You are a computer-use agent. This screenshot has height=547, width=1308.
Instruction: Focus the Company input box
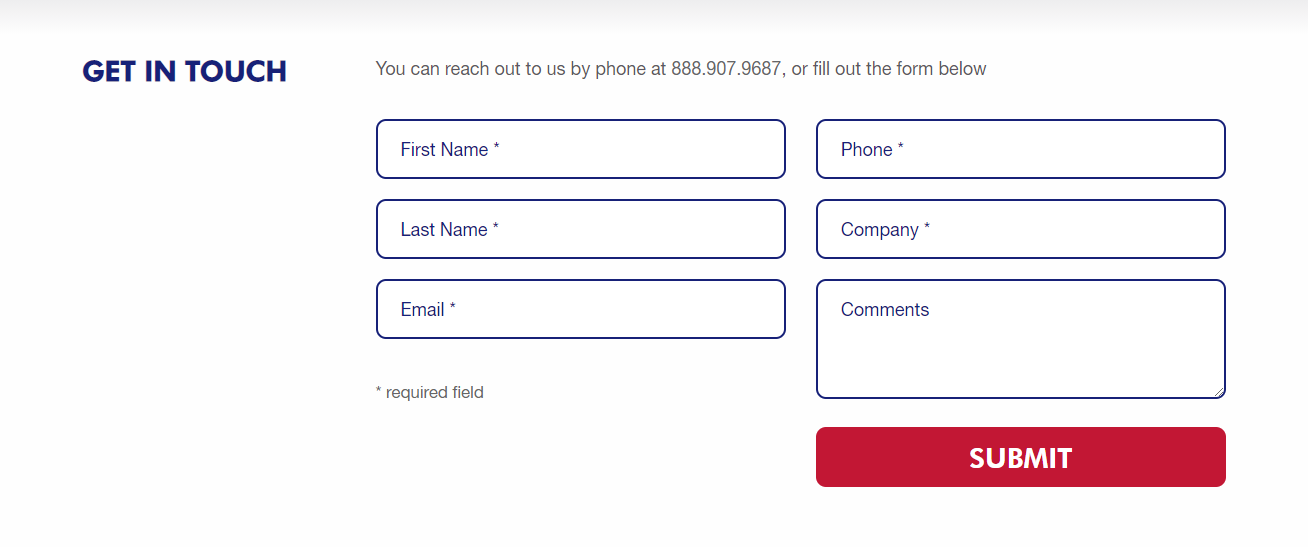[1020, 229]
